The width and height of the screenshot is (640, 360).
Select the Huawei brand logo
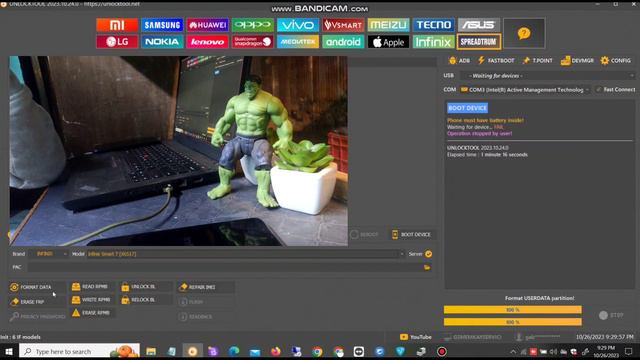click(208, 25)
